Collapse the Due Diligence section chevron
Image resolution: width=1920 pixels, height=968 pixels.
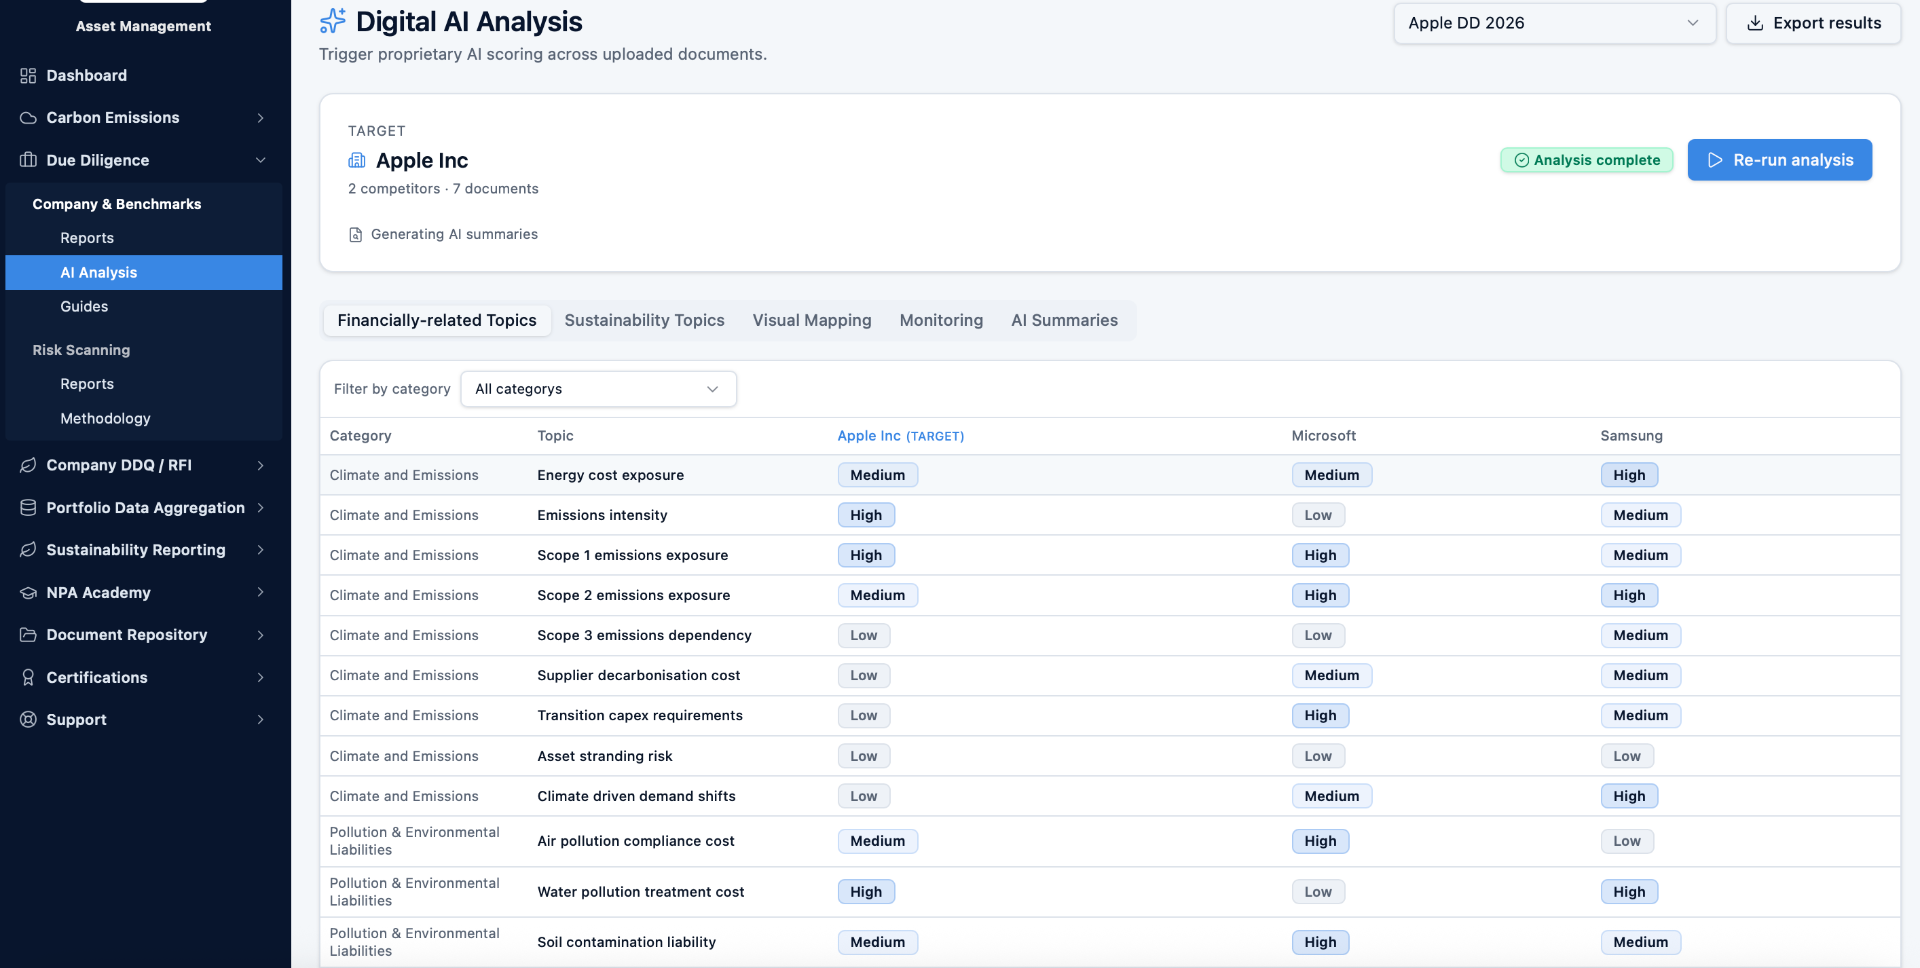click(x=260, y=160)
